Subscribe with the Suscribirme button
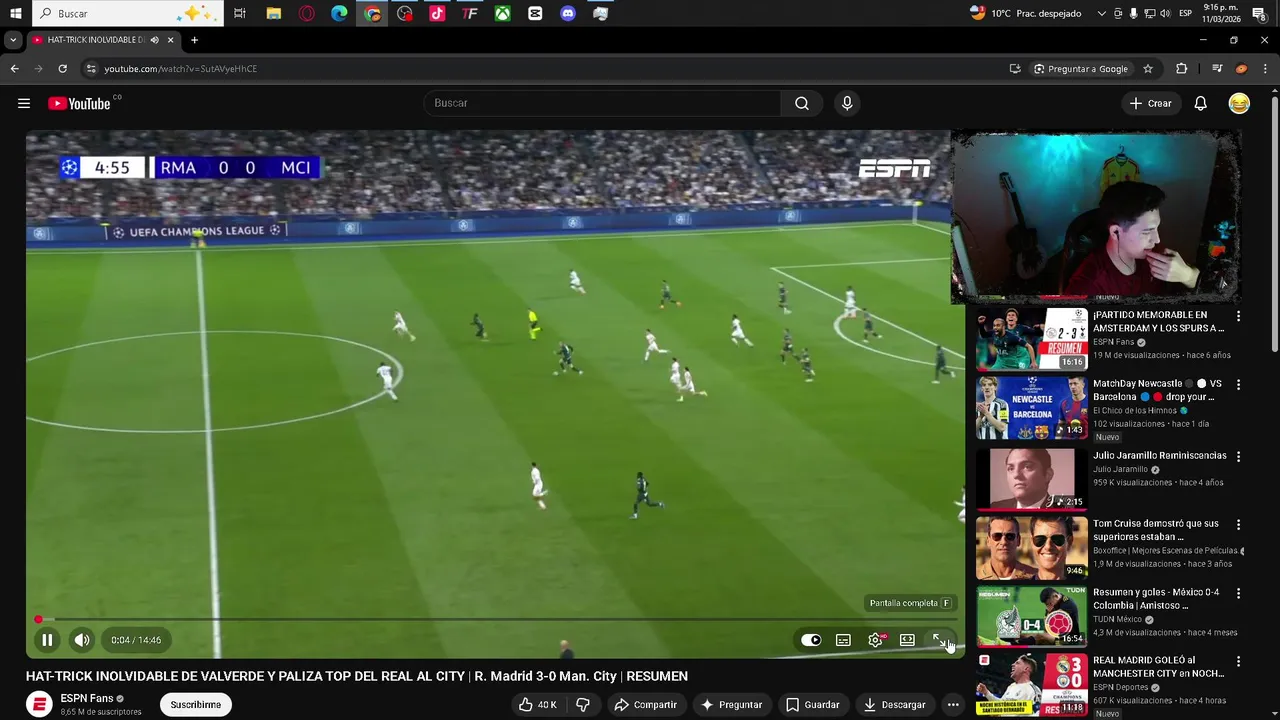 (x=195, y=705)
